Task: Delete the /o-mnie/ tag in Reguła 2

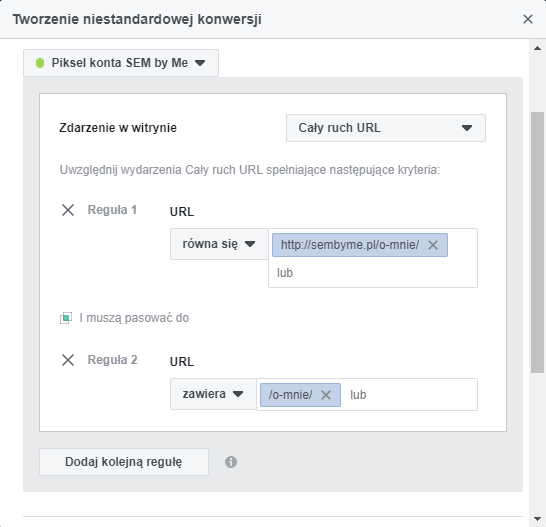Action: [x=326, y=395]
